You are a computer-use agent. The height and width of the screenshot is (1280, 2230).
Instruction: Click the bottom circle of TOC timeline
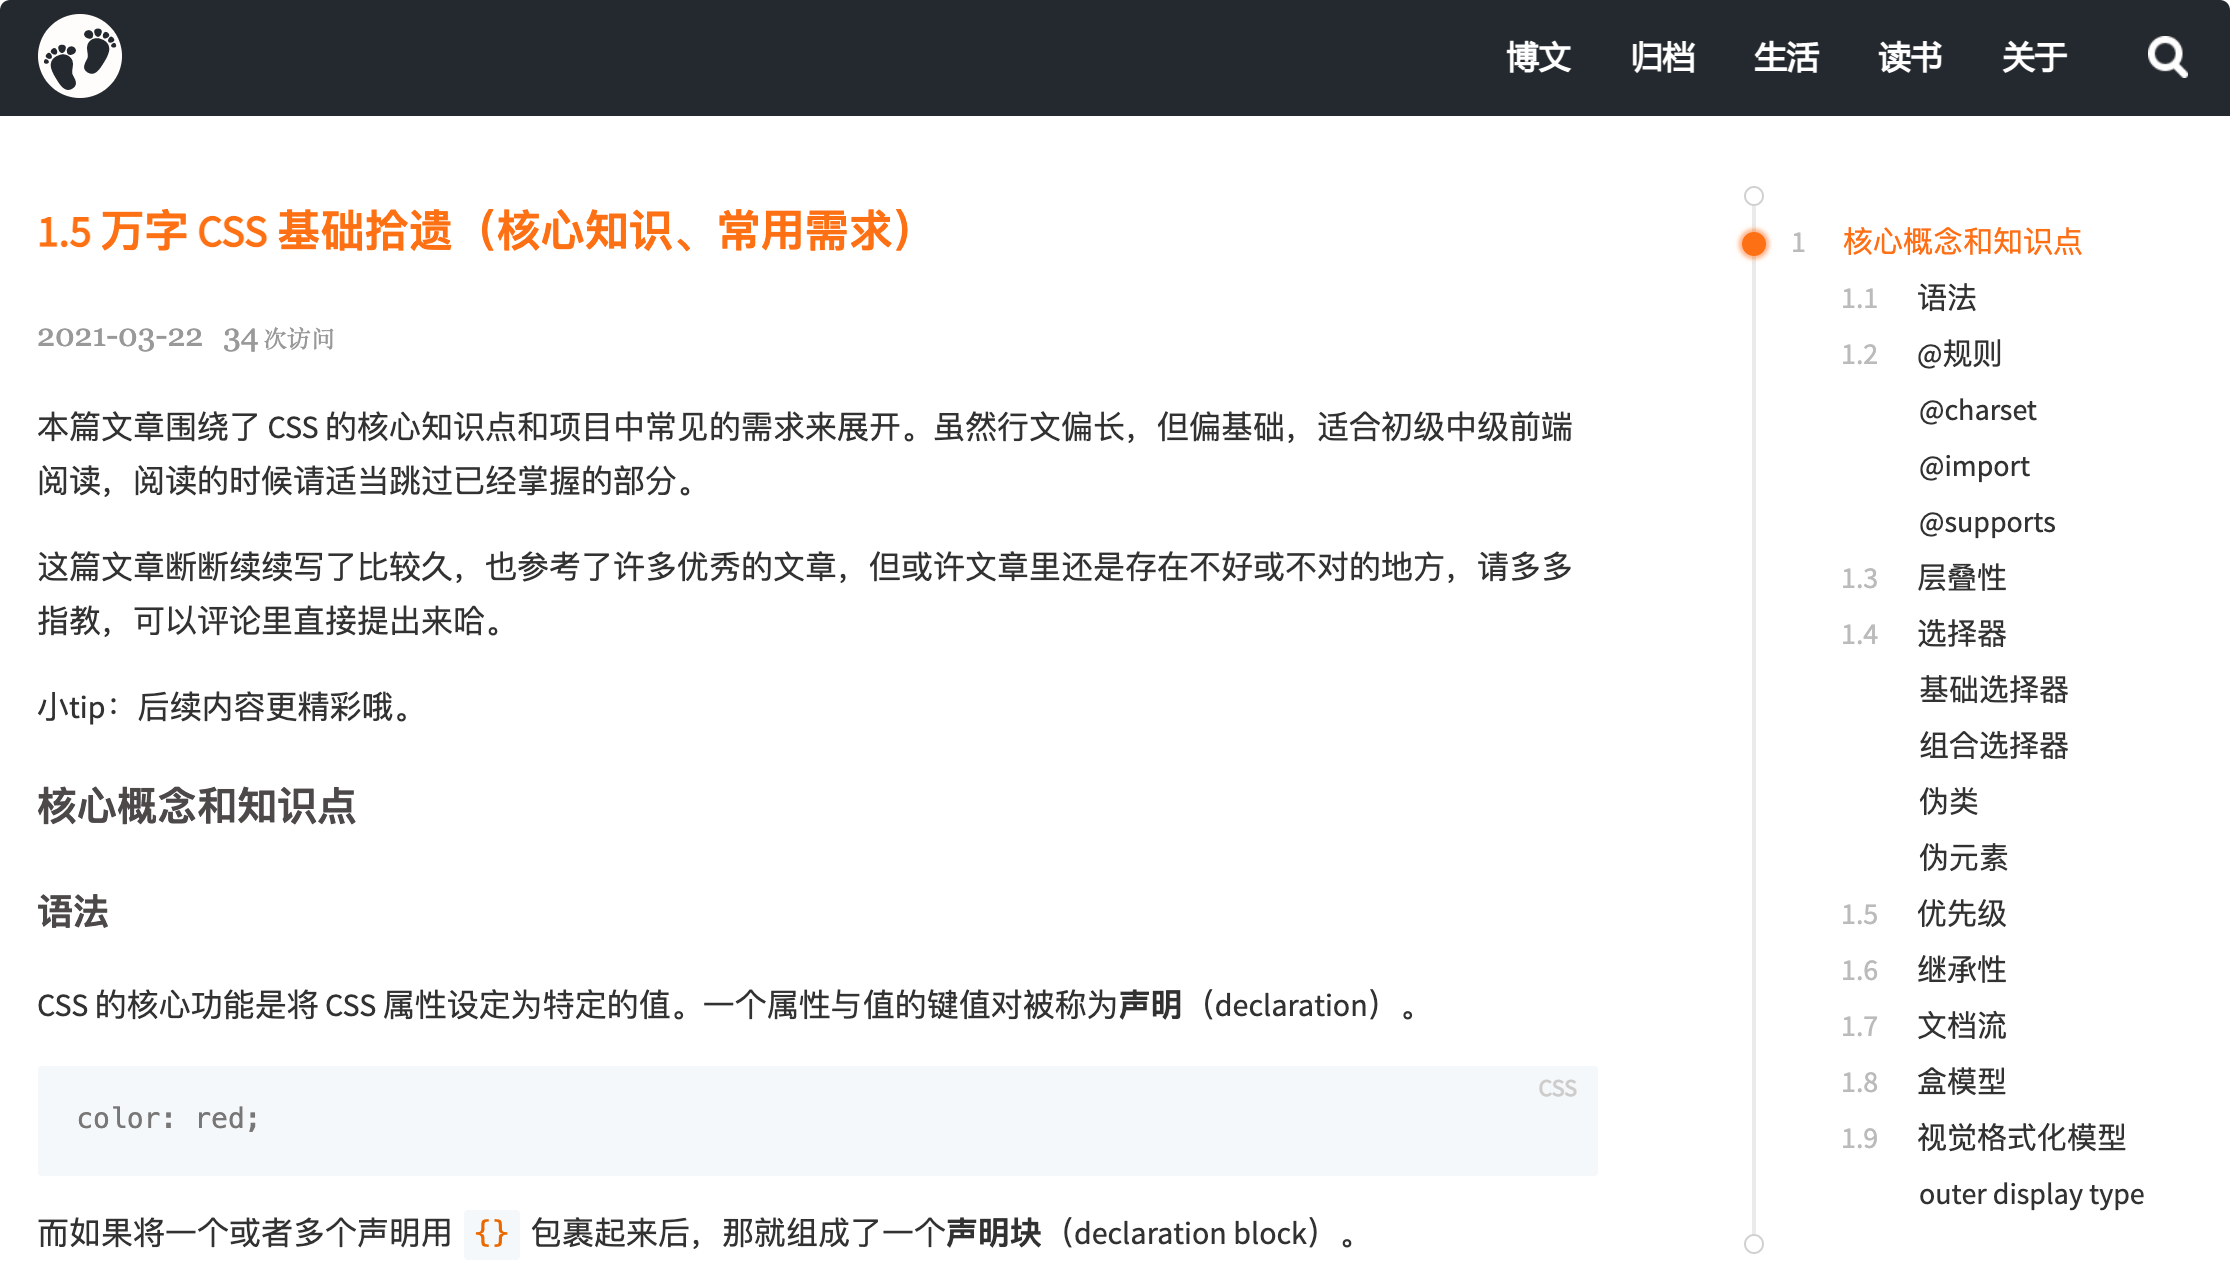1754,1244
